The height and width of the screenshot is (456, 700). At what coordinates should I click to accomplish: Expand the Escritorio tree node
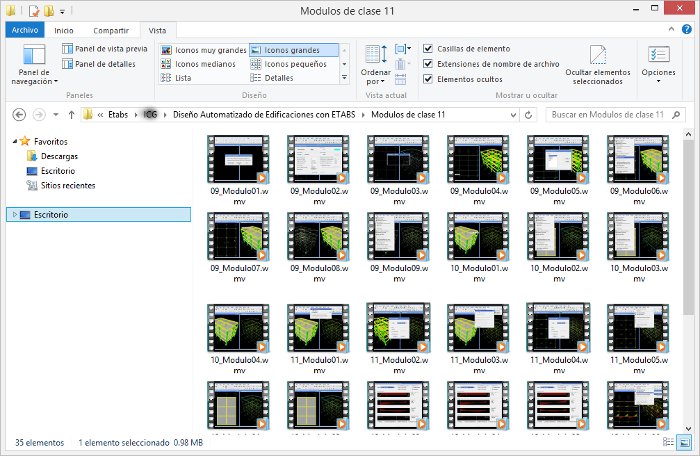(x=13, y=214)
